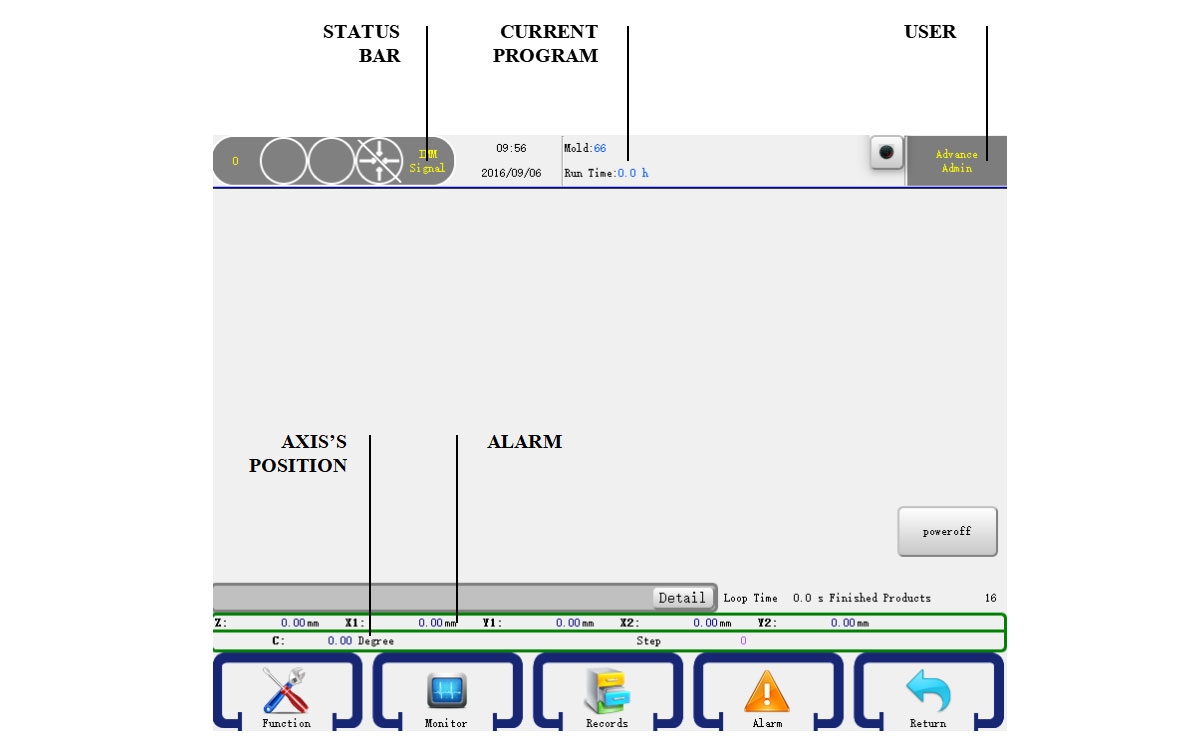This screenshot has width=1200, height=744.
Task: Click the camera/record button in top bar
Action: 886,153
